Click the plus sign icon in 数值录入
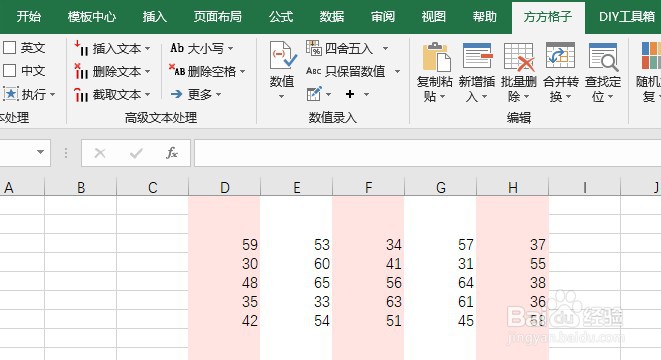661x360 pixels. coord(349,94)
